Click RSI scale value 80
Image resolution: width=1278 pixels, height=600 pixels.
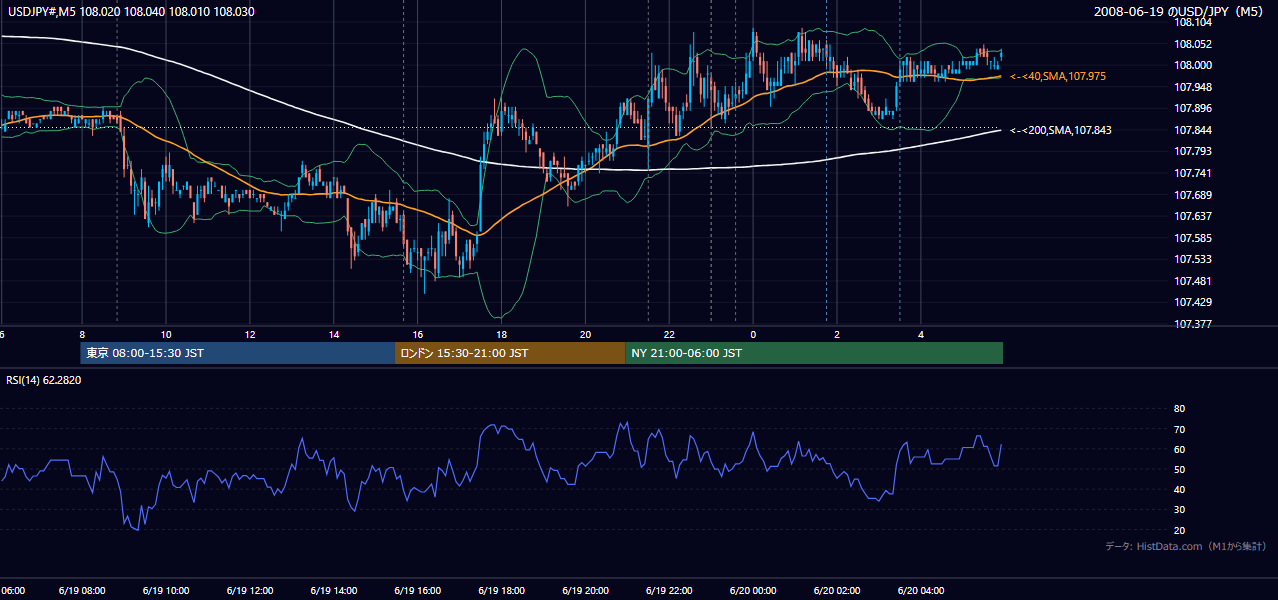tap(1179, 409)
